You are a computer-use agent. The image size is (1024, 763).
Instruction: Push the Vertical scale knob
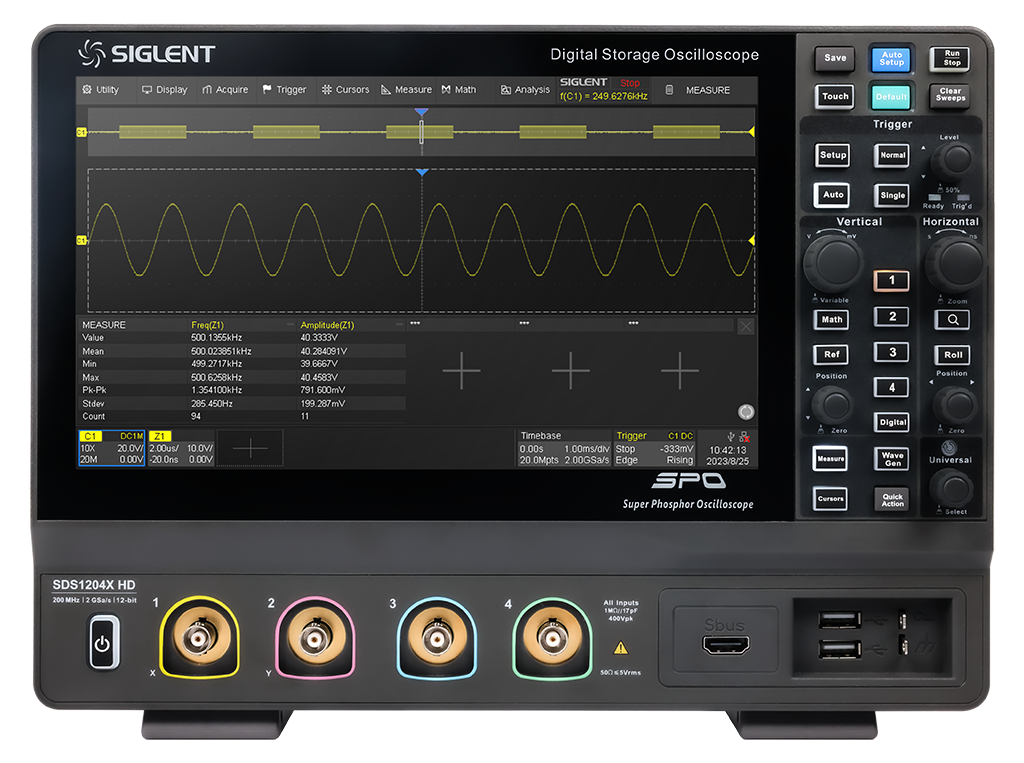833,263
